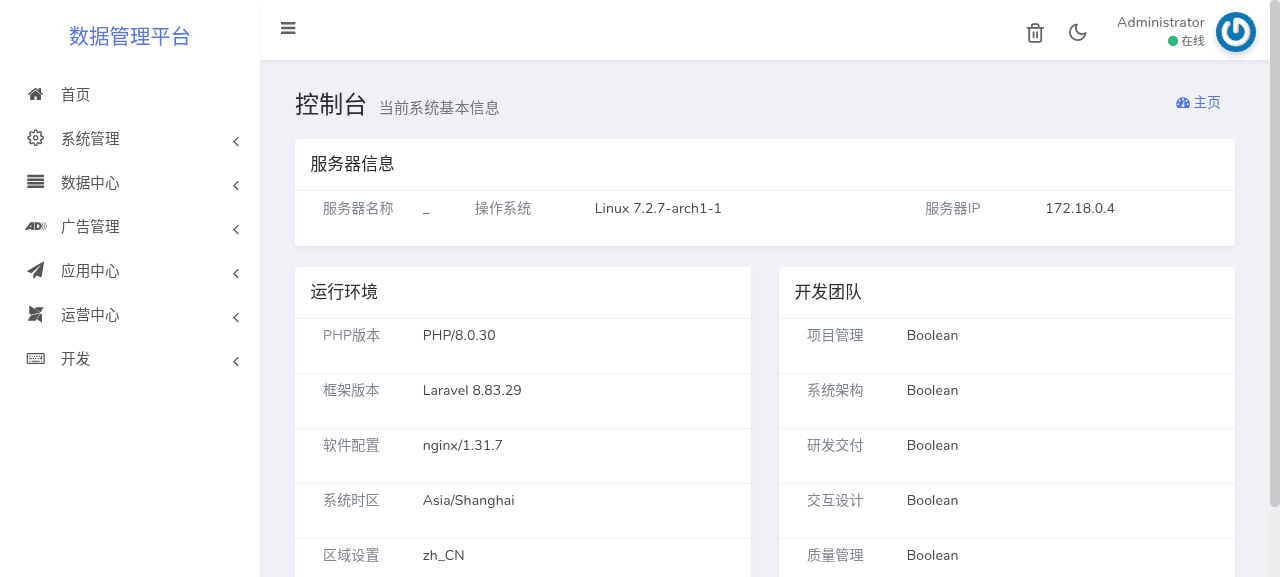1280x577 pixels.
Task: Click the 项目管理 row label
Action: click(x=835, y=336)
